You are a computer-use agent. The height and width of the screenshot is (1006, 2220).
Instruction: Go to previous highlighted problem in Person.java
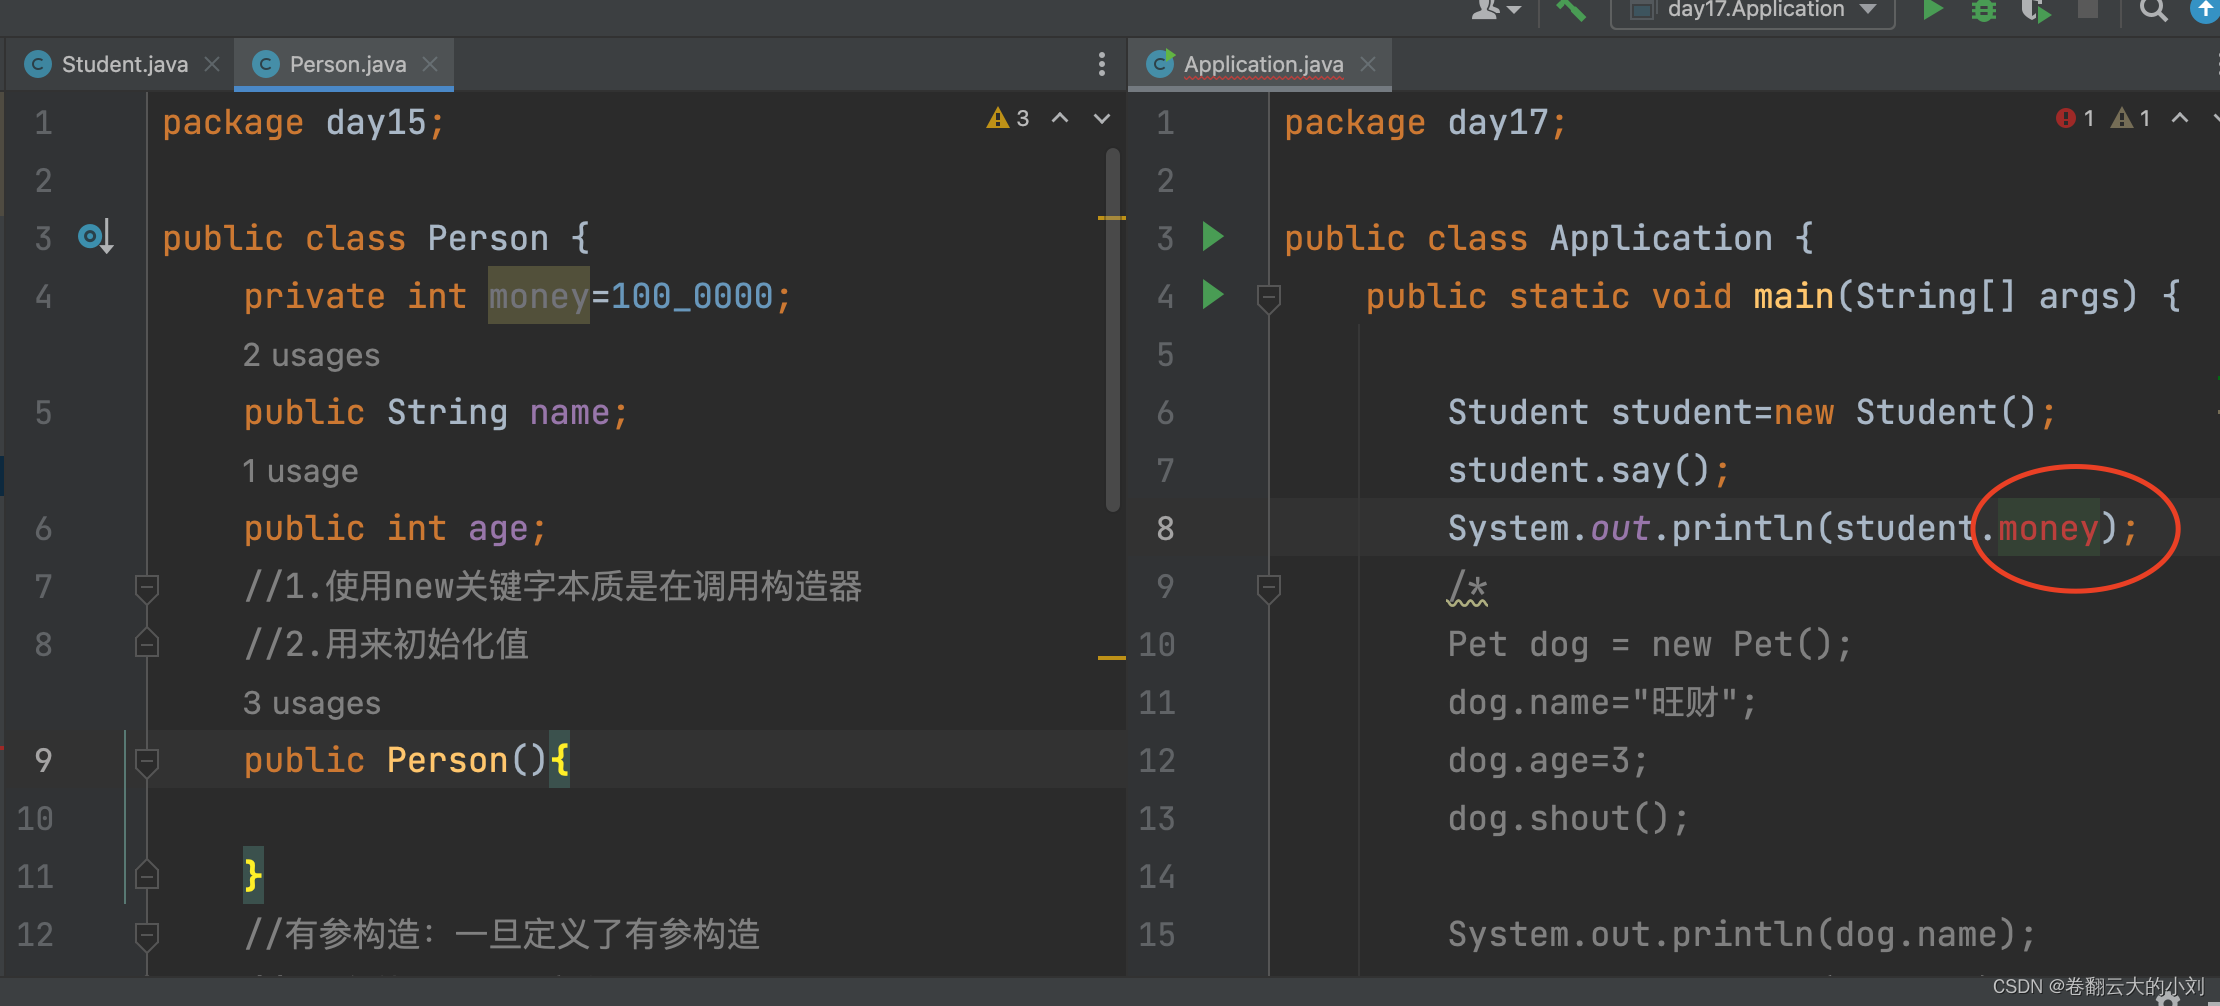pyautogui.click(x=1060, y=118)
